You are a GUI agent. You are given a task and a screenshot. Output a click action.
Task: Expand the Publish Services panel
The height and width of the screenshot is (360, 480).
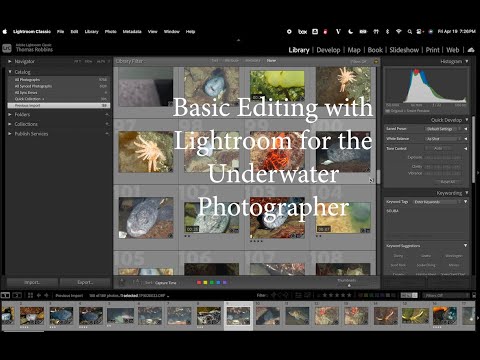point(10,134)
